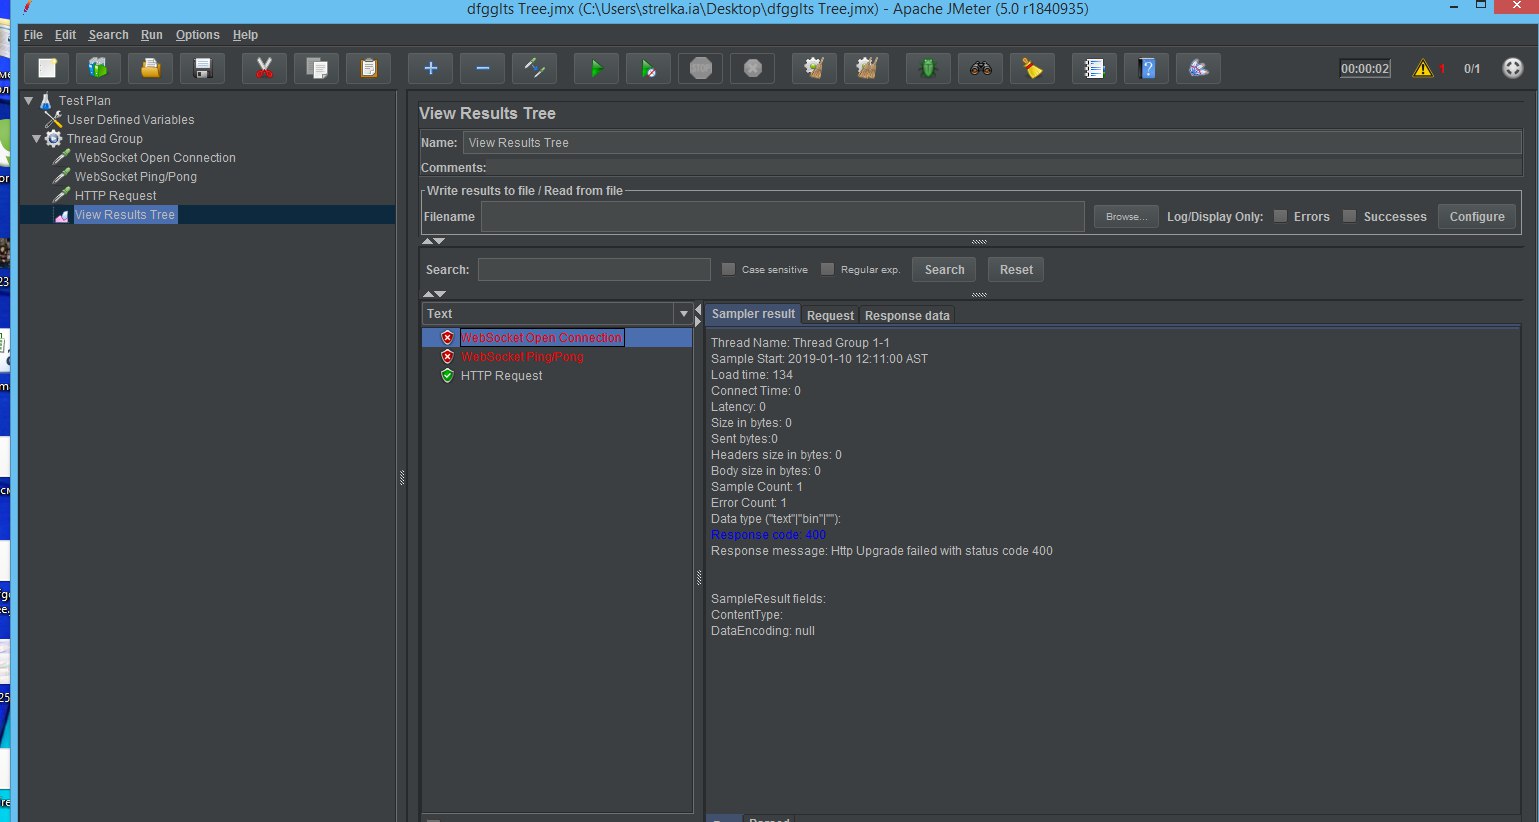This screenshot has height=822, width=1539.
Task: Click the New test plan icon
Action: [46, 68]
